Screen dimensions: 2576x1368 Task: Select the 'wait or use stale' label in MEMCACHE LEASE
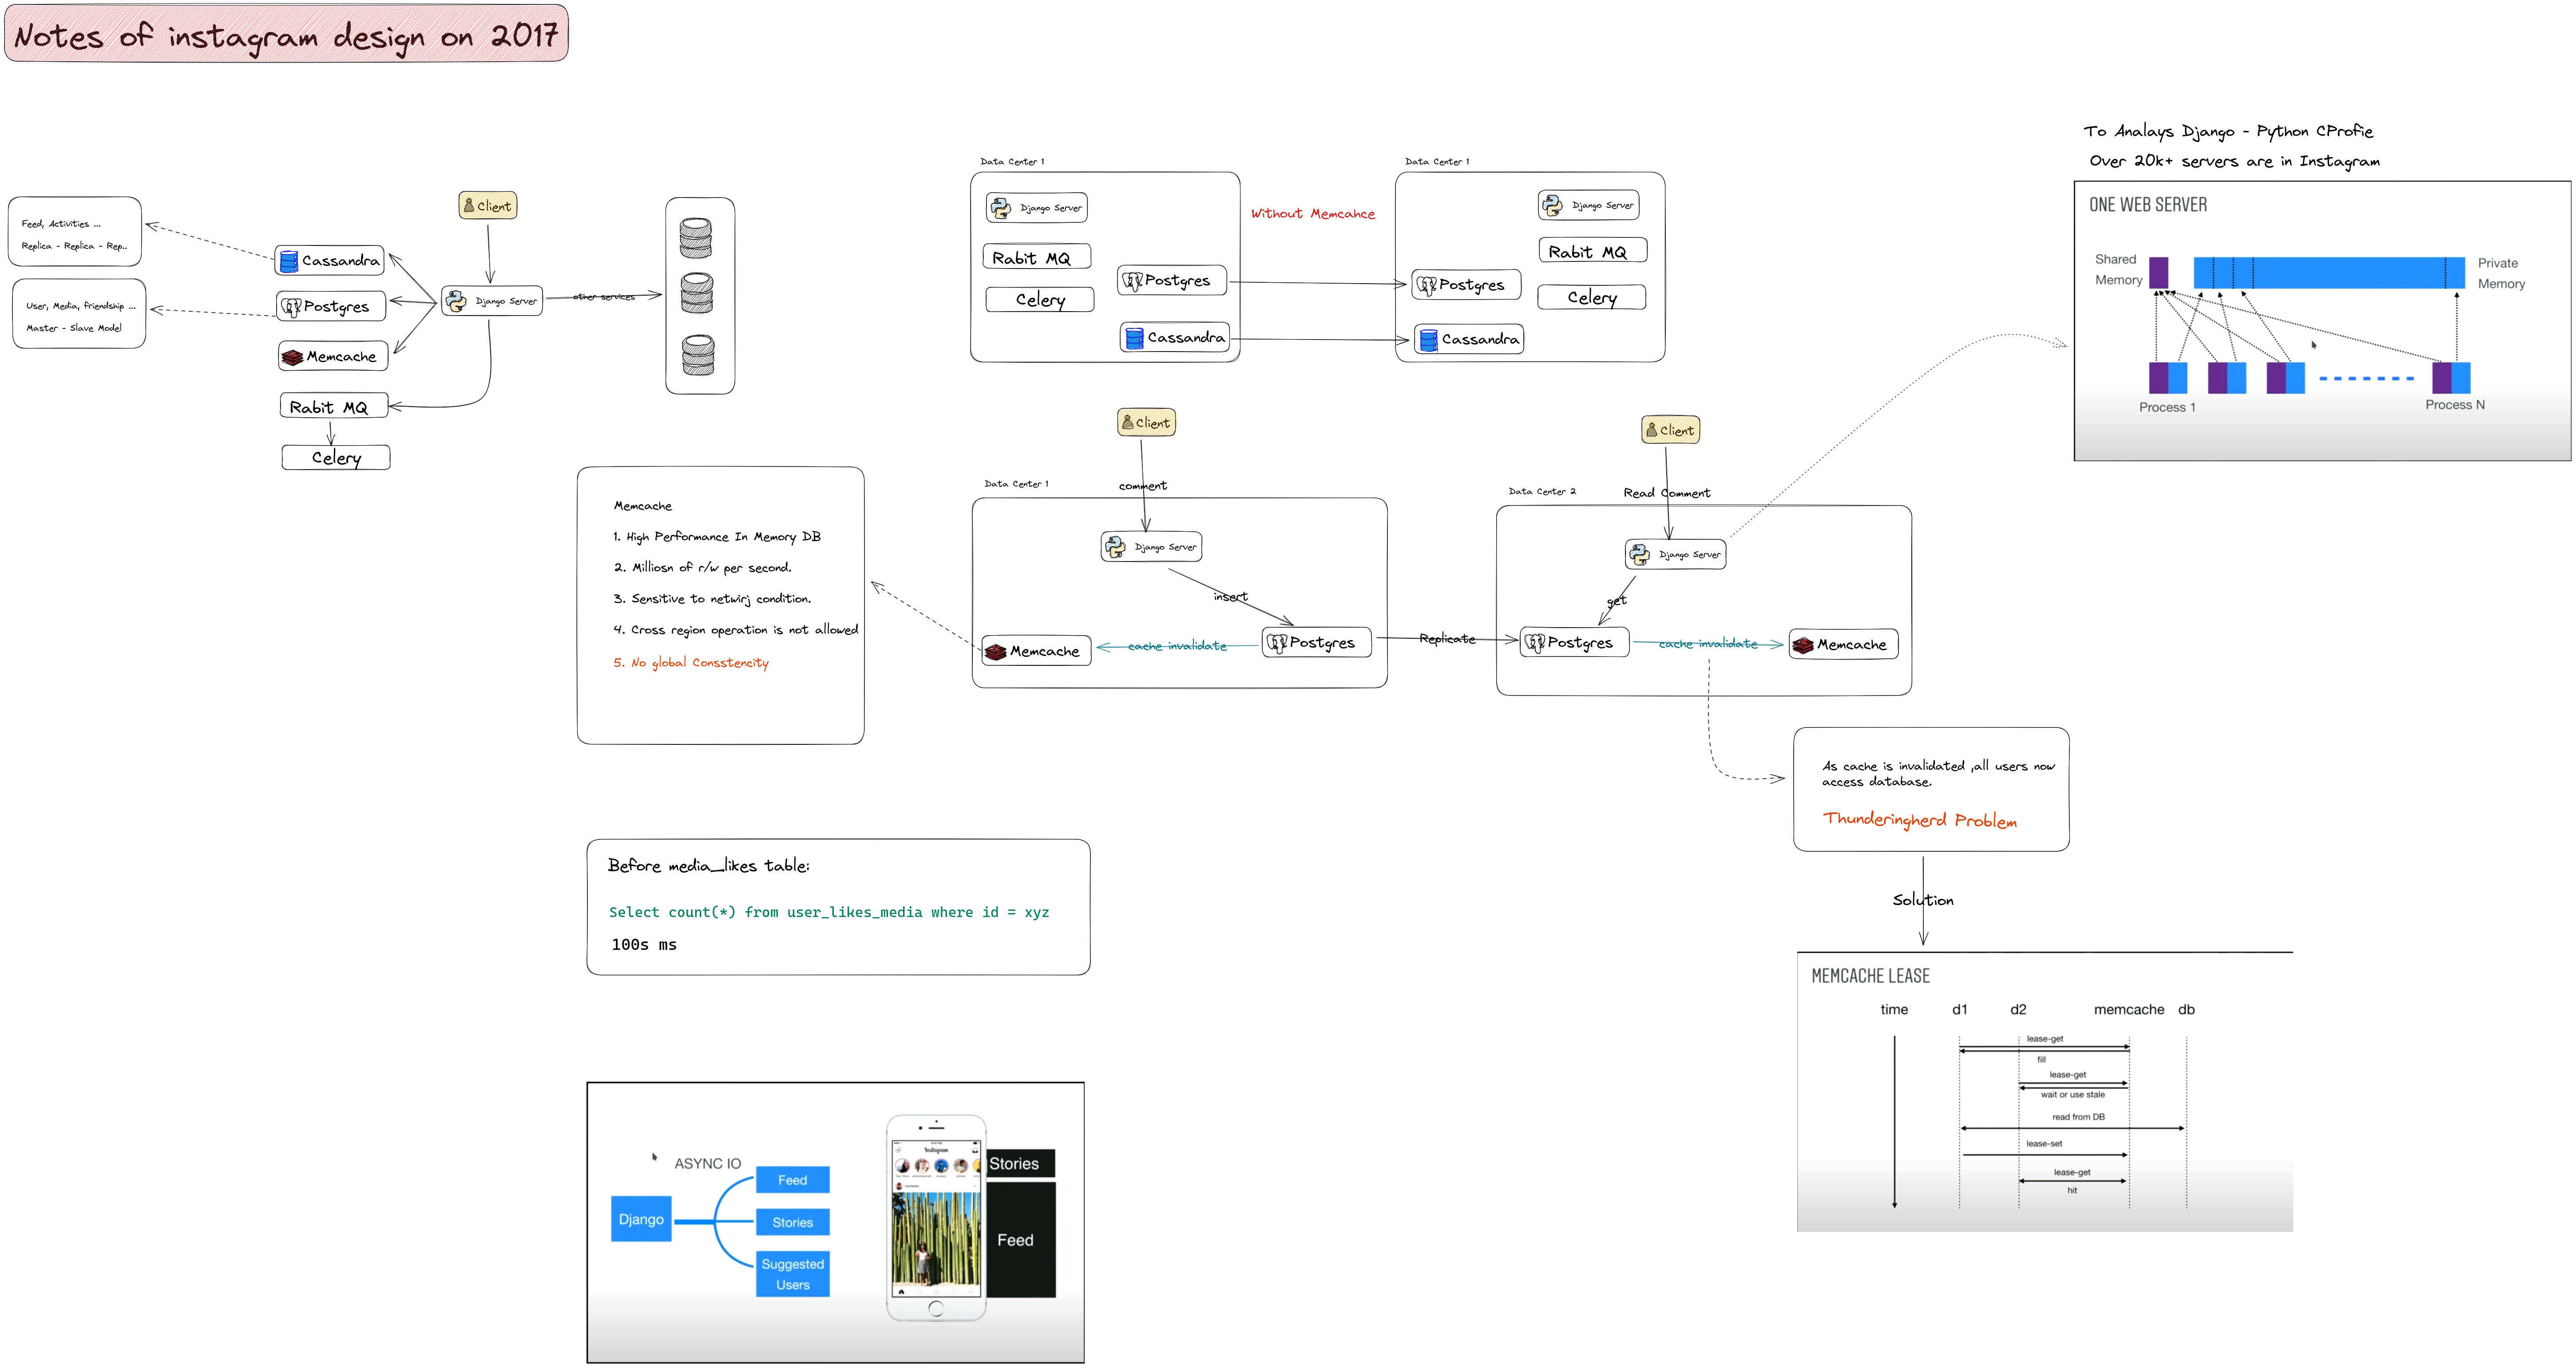point(2073,1095)
